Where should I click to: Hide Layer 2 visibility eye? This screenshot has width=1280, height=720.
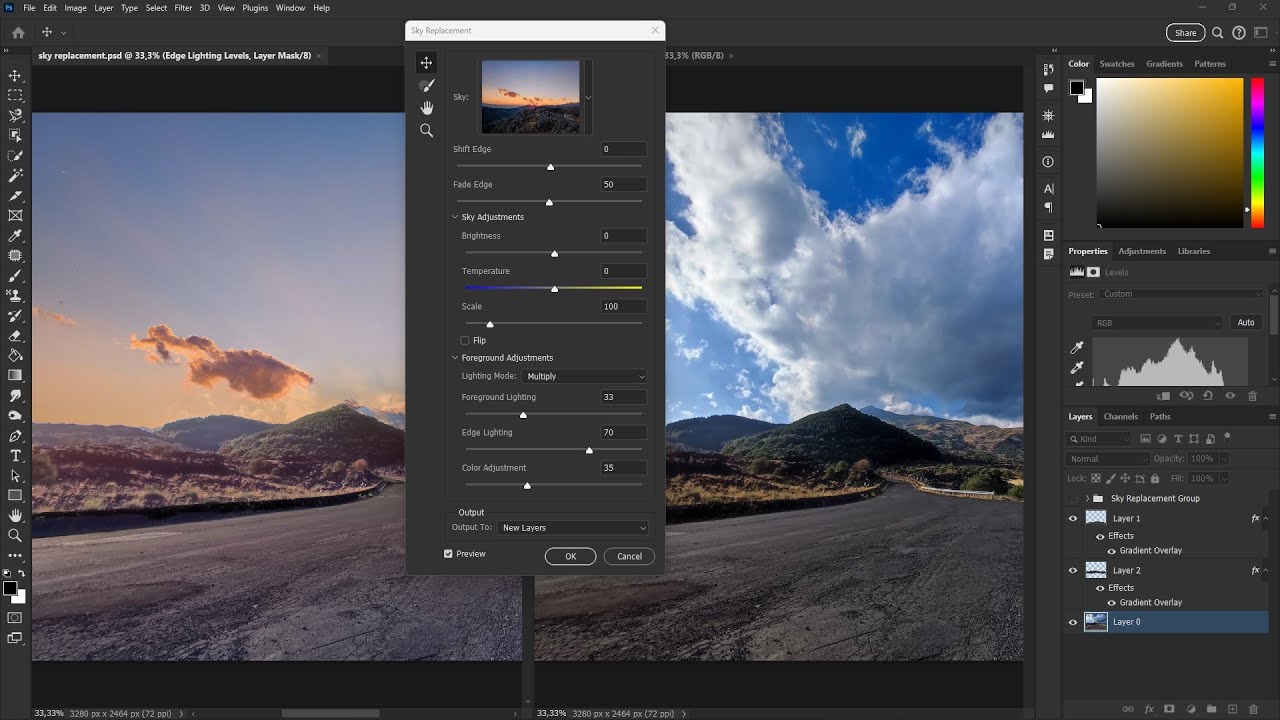(1073, 570)
